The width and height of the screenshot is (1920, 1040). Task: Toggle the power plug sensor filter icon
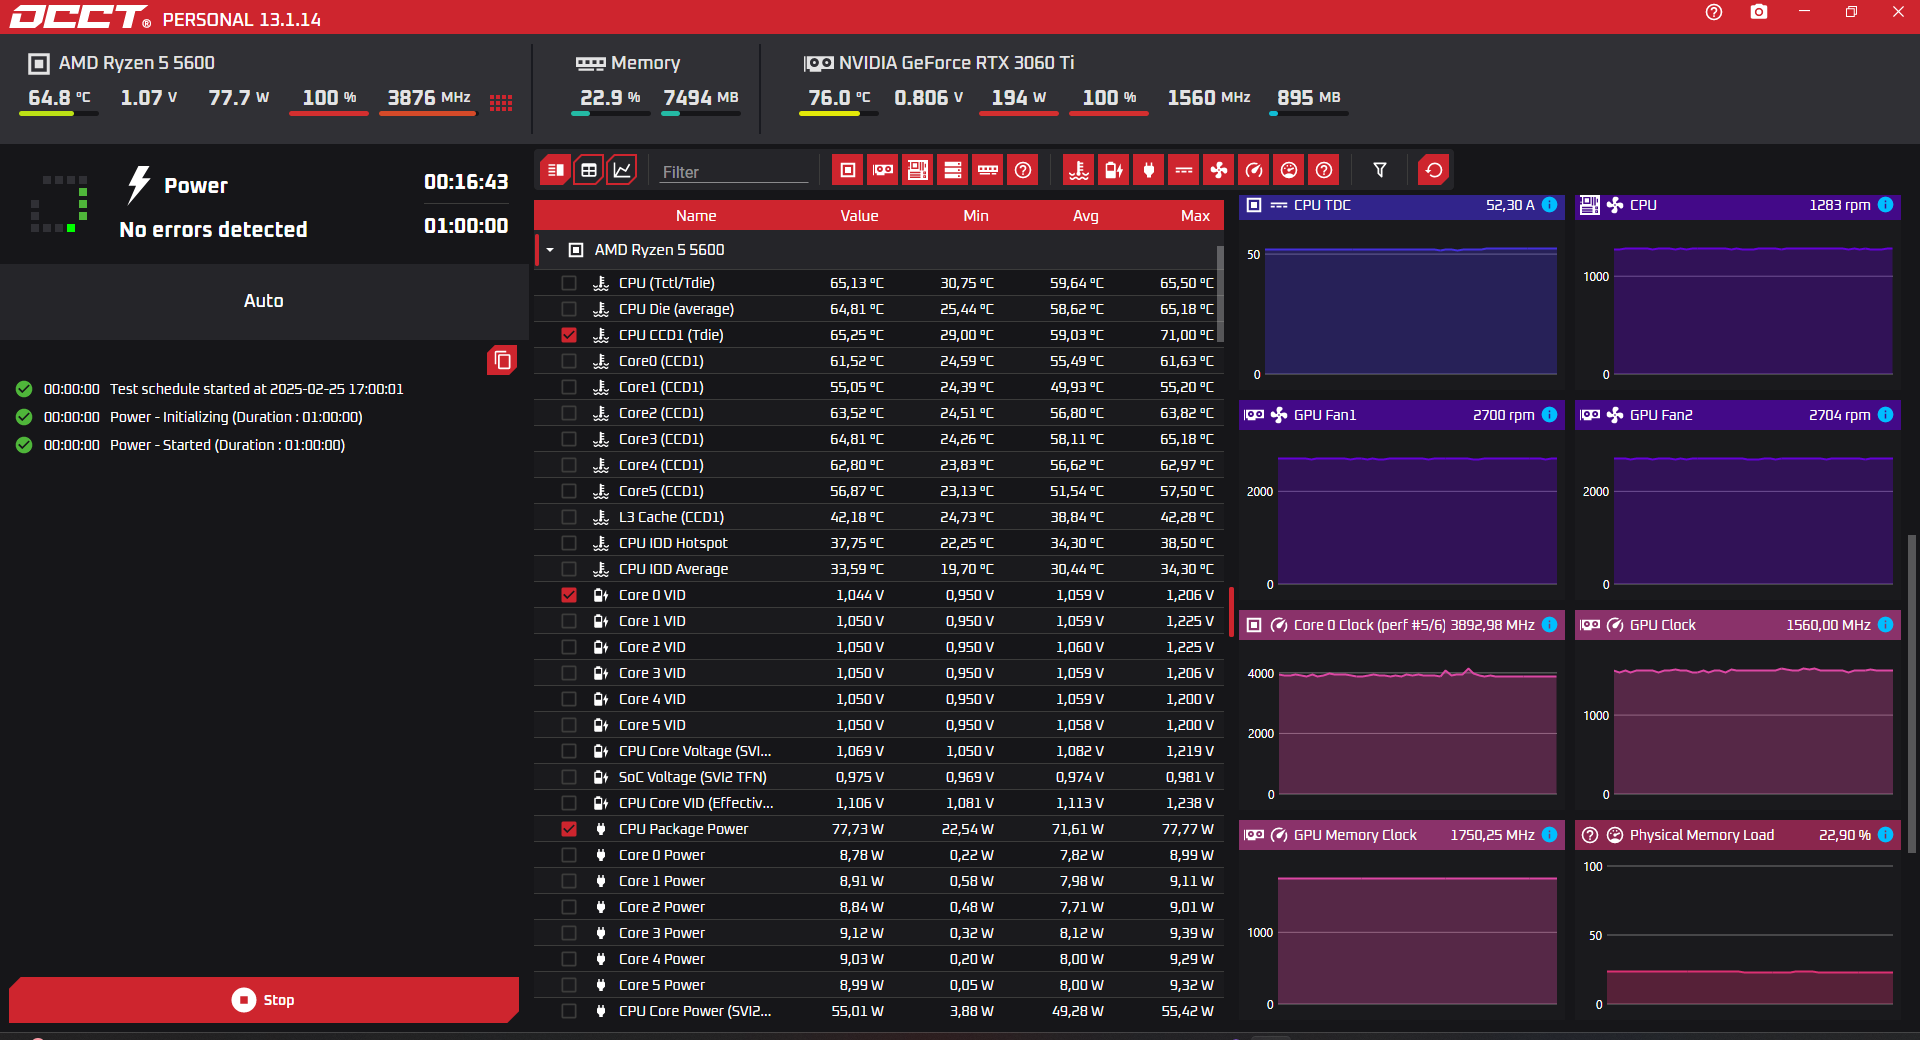[x=1149, y=170]
